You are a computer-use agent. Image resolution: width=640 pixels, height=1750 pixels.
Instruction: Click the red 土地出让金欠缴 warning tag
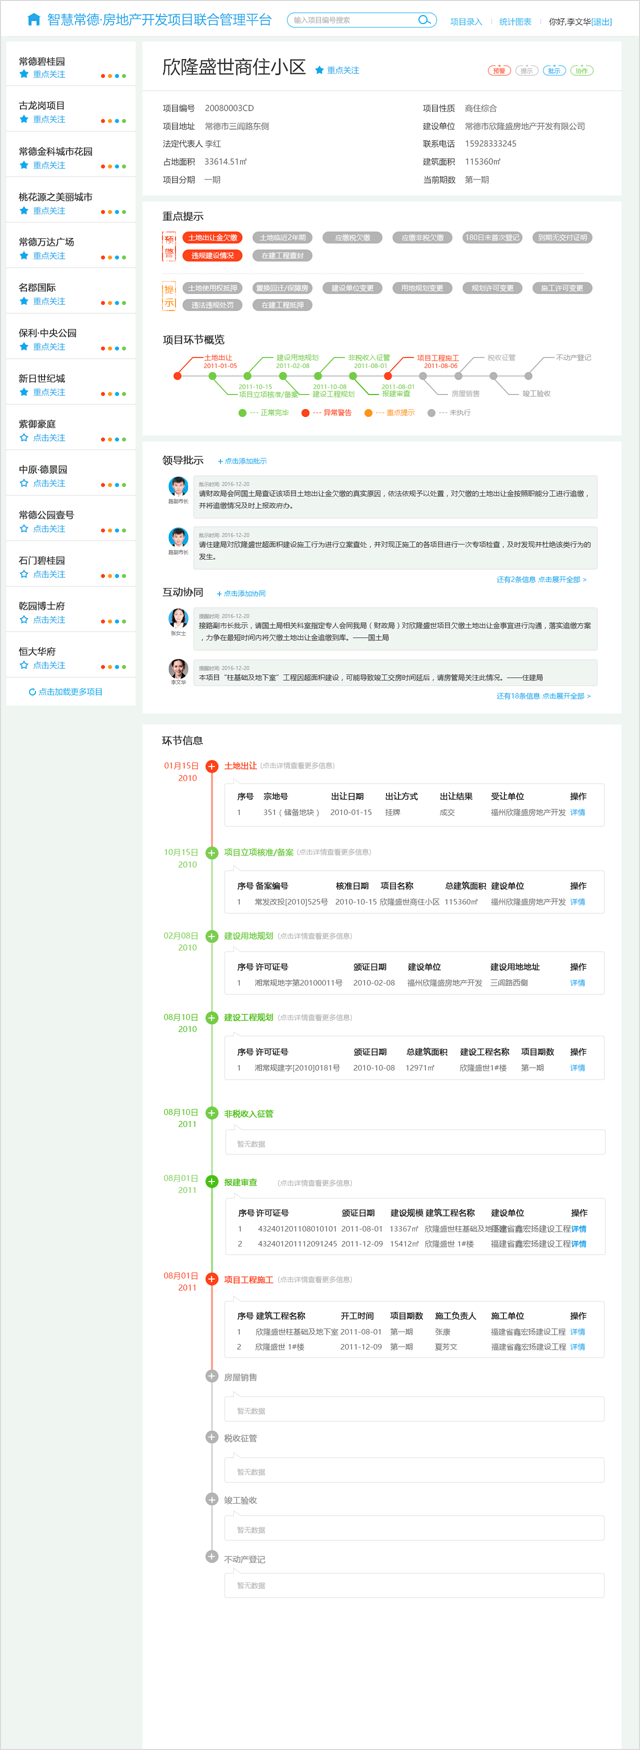pos(212,238)
